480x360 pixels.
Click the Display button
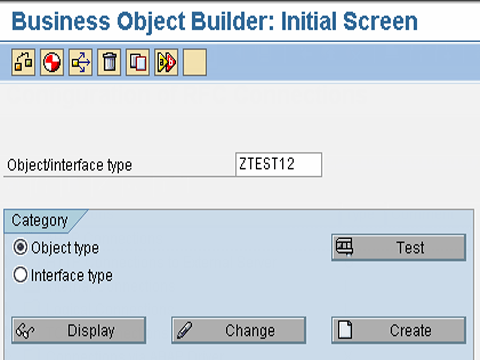(x=79, y=330)
